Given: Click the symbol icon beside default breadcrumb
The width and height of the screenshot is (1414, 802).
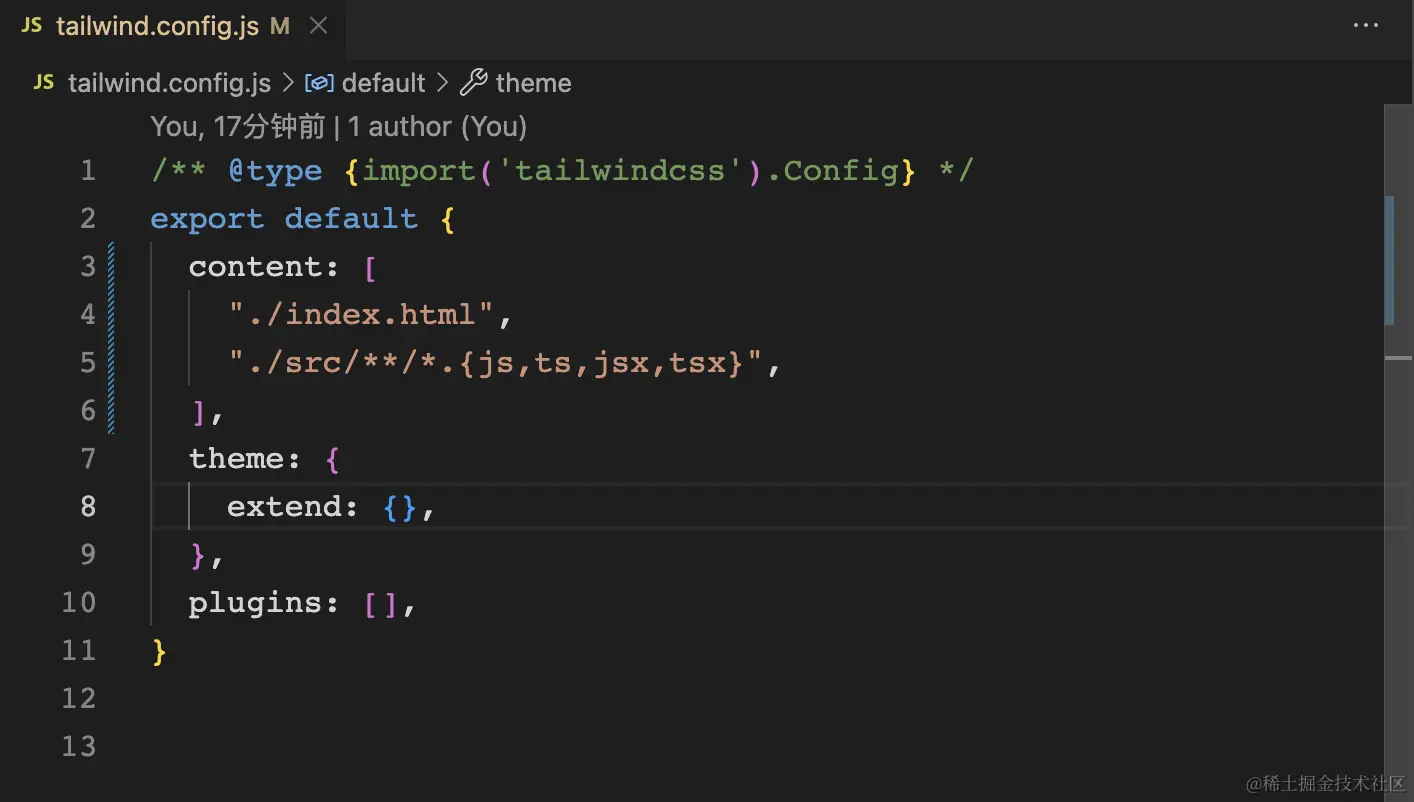Looking at the screenshot, I should tap(319, 83).
